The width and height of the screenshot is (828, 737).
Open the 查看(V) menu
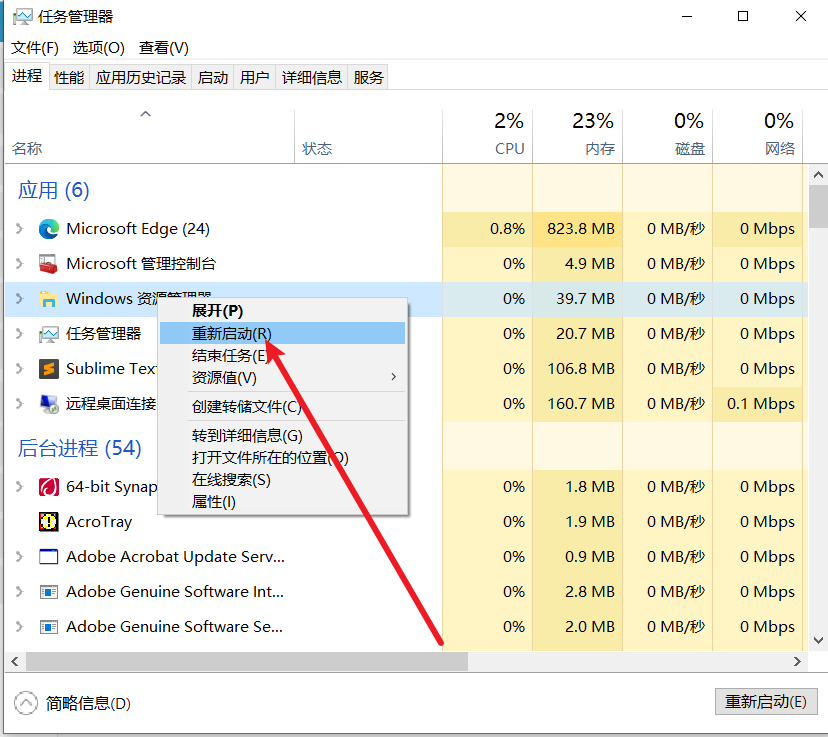coord(164,48)
